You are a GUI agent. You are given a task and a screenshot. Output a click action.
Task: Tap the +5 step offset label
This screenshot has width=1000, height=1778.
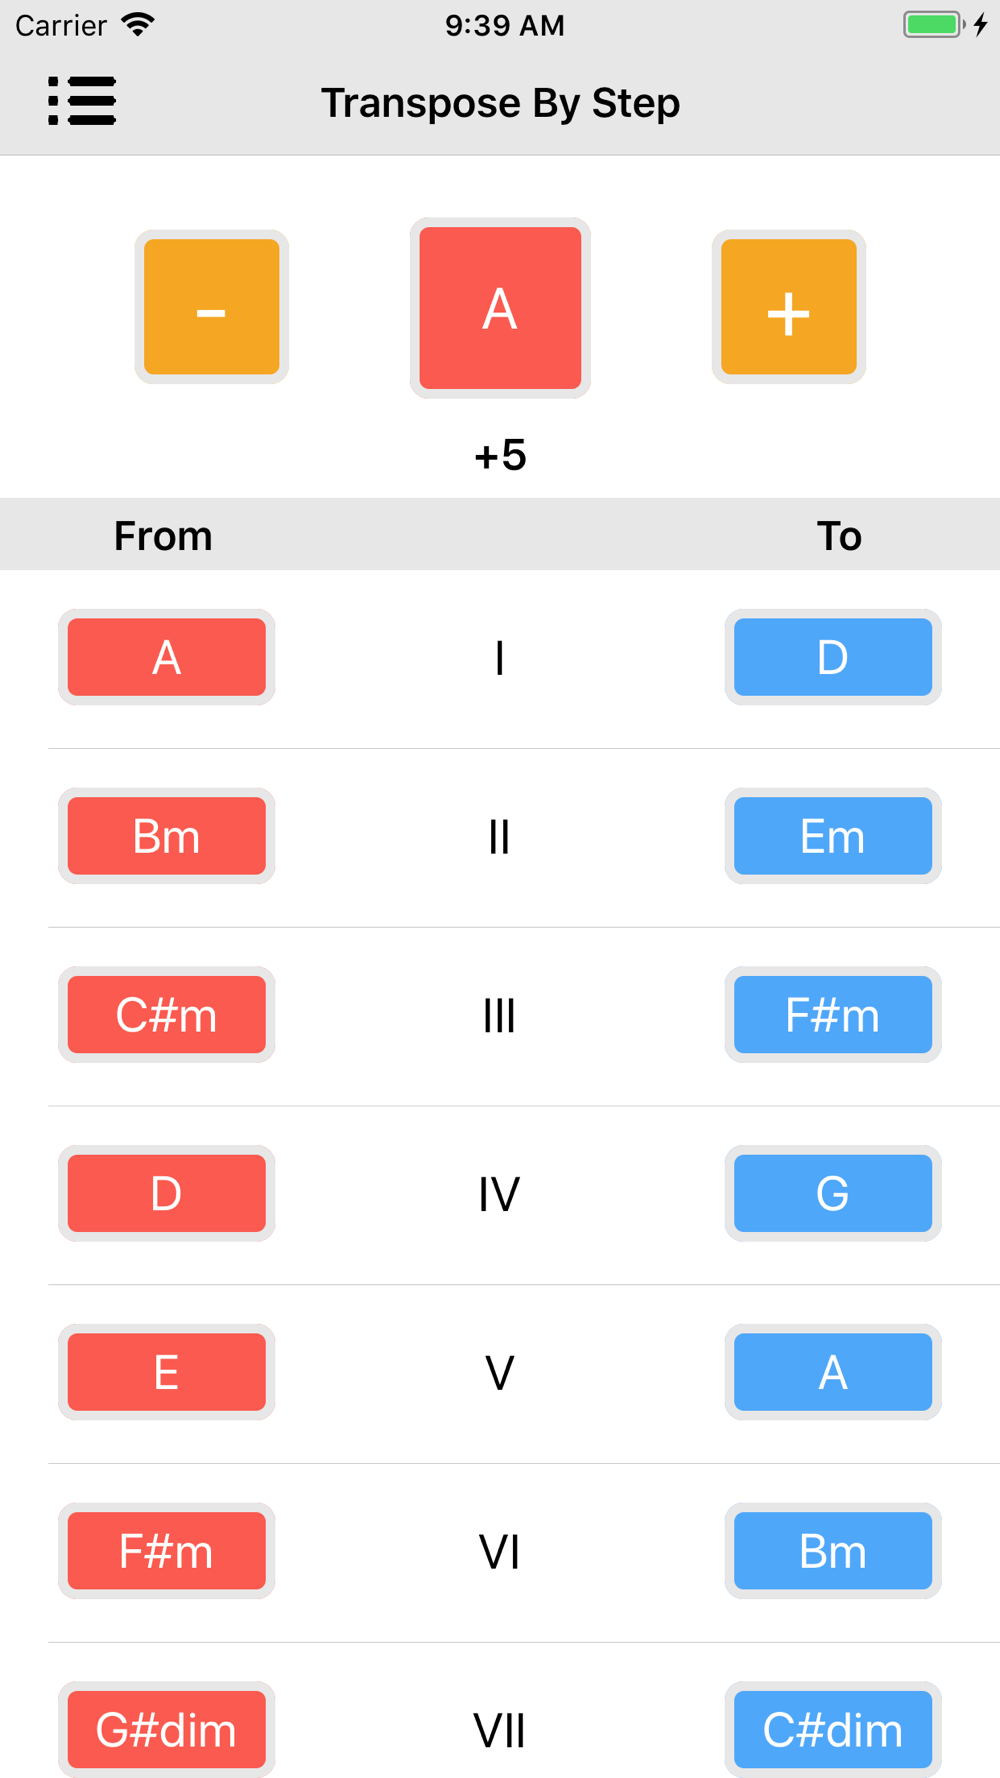(500, 455)
